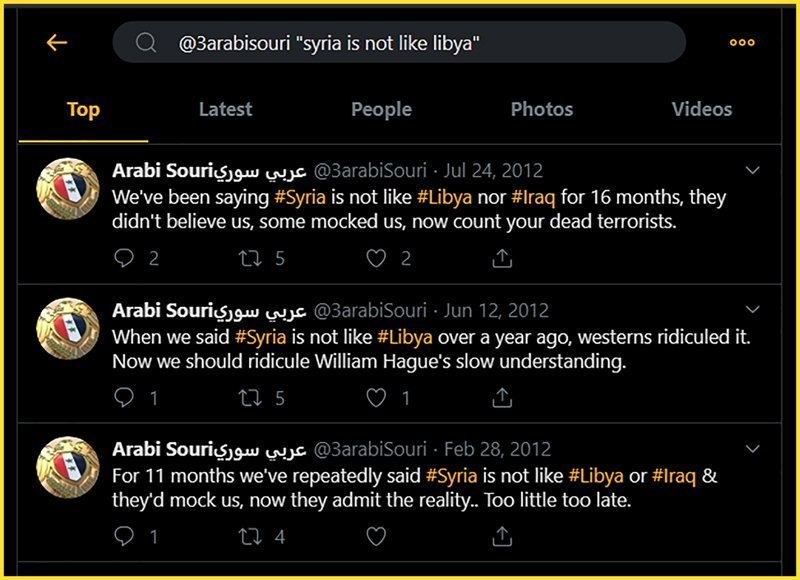800x580 pixels.
Task: Click the search query input field
Action: (x=399, y=42)
